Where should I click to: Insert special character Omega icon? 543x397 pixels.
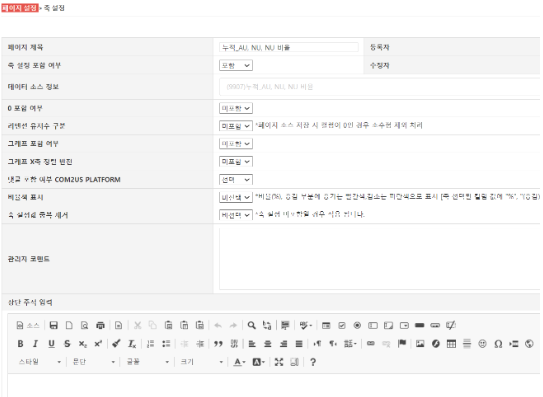pyautogui.click(x=498, y=344)
